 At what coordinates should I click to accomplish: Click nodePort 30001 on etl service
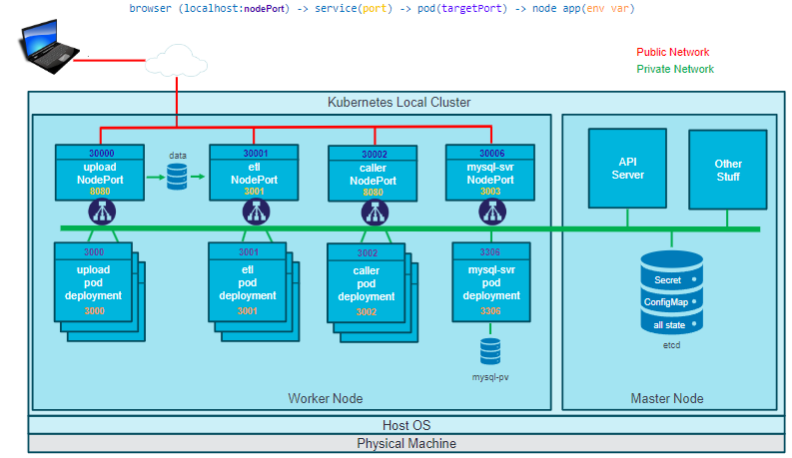(x=256, y=153)
